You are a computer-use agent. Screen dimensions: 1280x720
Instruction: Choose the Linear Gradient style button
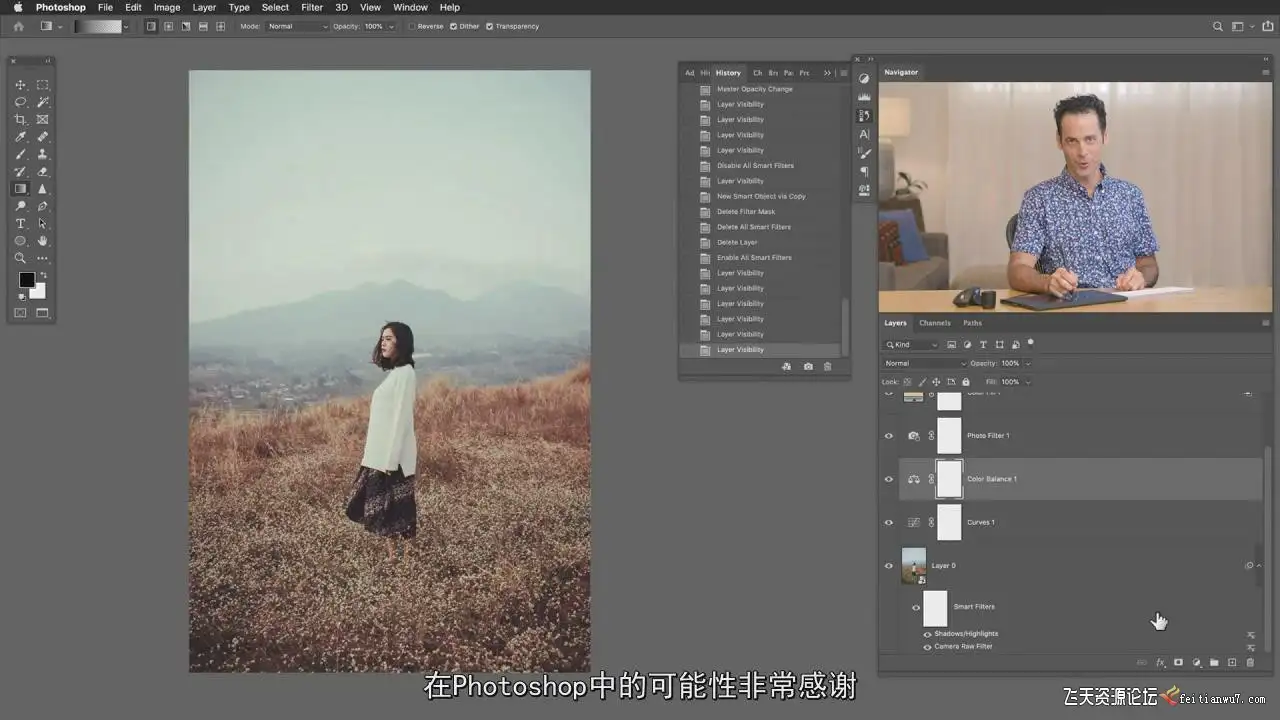151,26
